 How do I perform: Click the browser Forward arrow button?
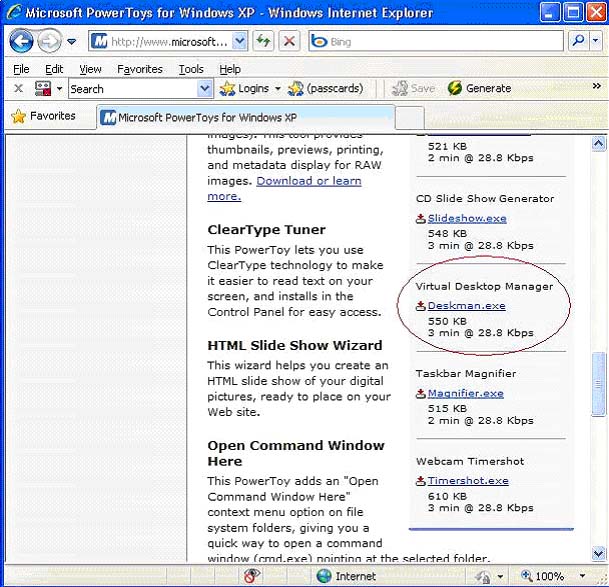click(x=49, y=41)
